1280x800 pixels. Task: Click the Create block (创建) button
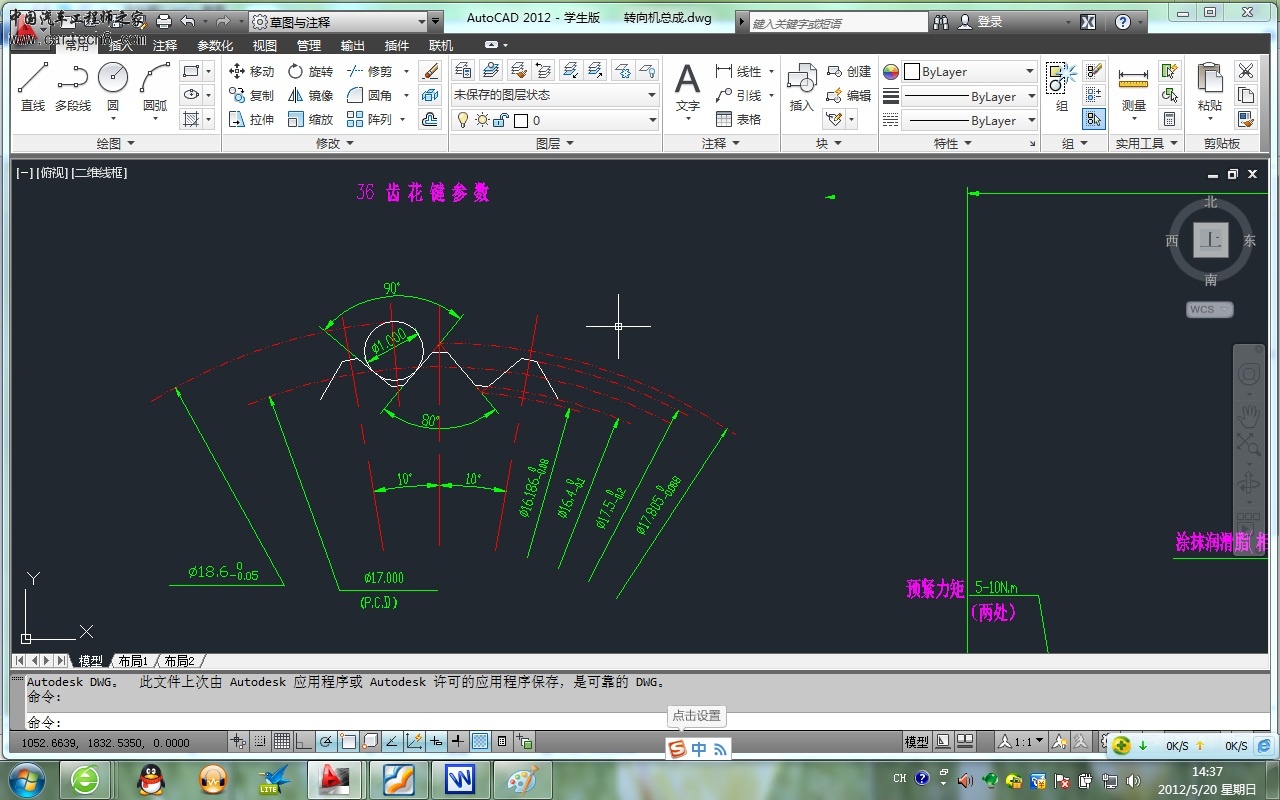[x=849, y=71]
